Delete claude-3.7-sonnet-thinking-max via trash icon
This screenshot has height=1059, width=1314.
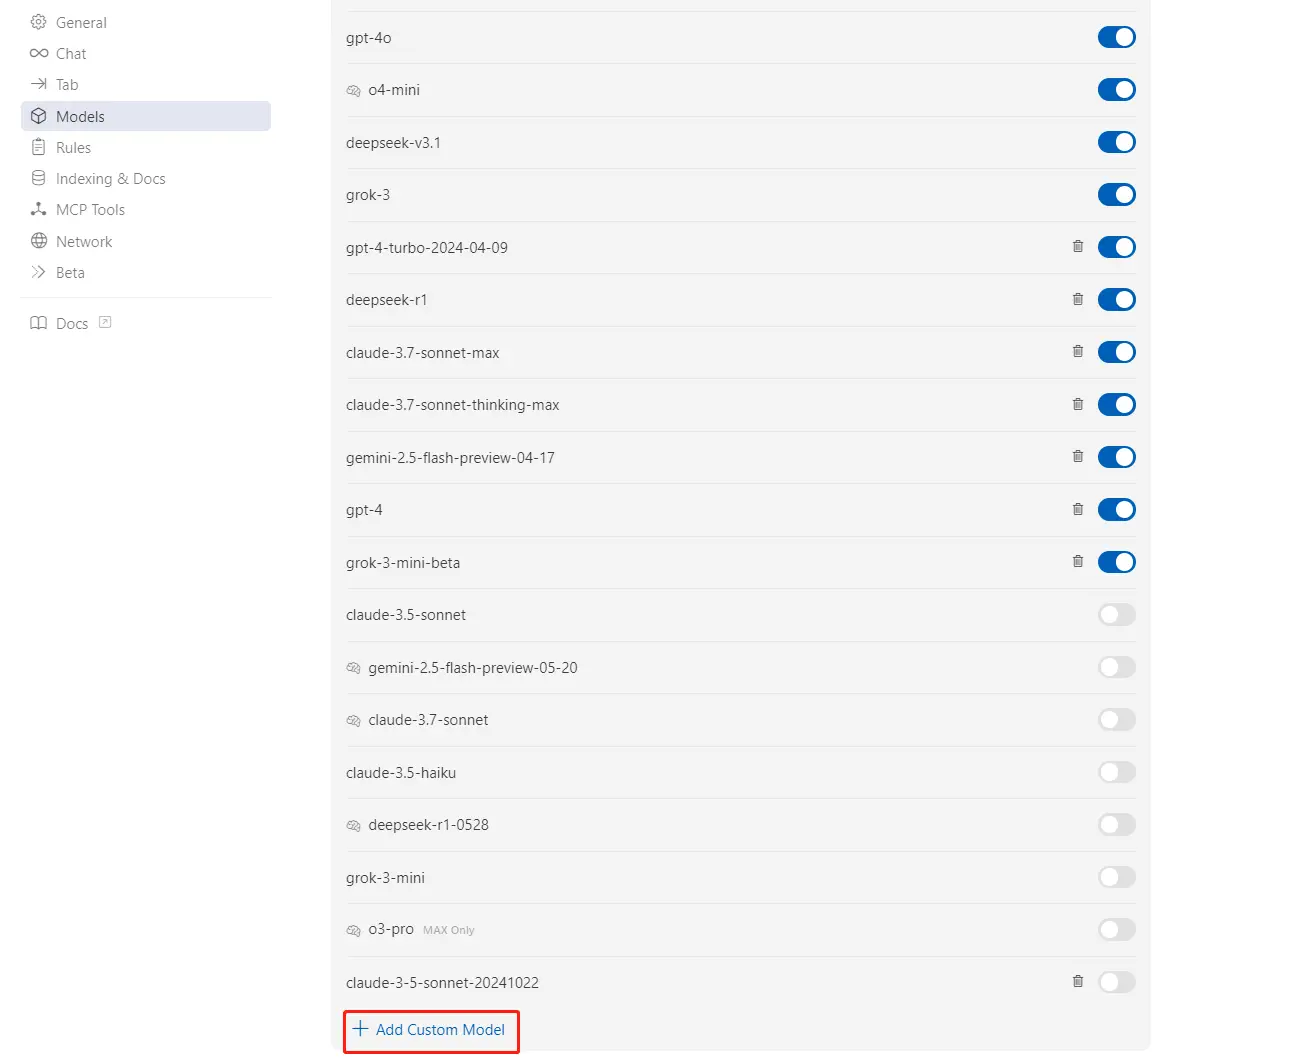tap(1078, 404)
